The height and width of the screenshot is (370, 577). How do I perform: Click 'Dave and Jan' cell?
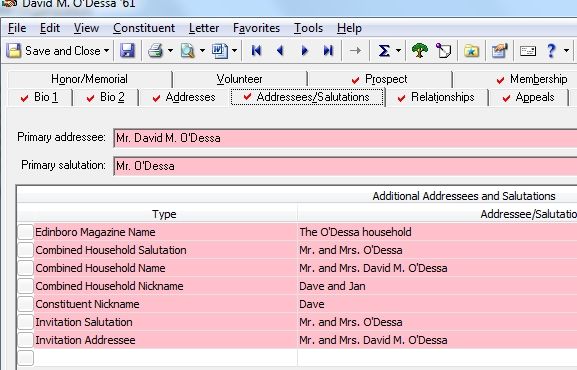438,286
